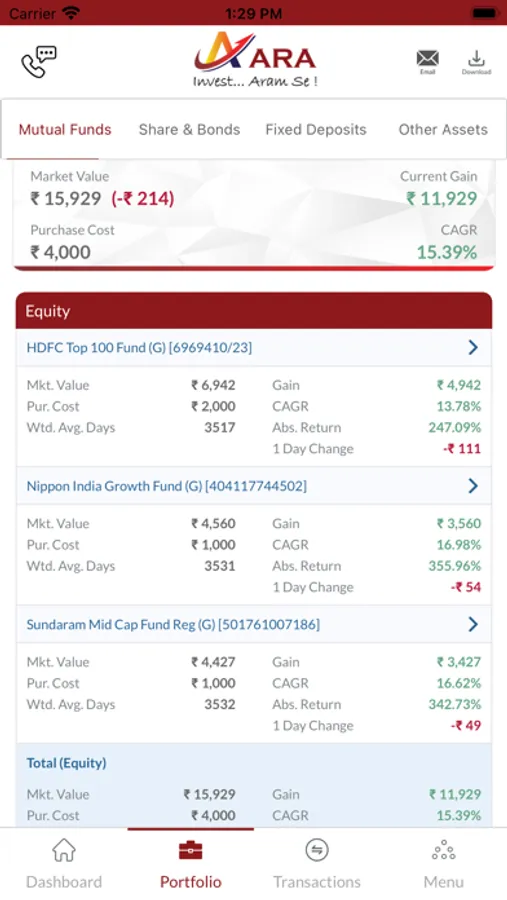Tap Total Equity Gain ₹ 11,929

(x=455, y=794)
